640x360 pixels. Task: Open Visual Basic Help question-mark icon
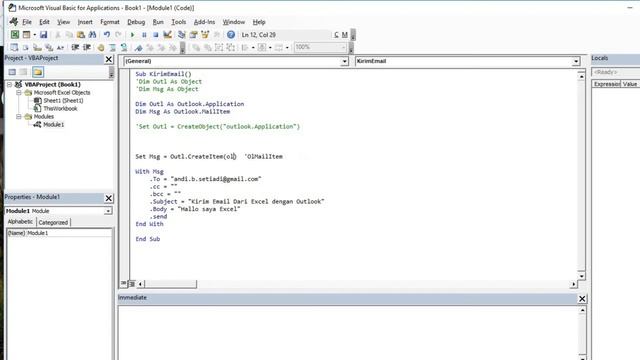click(231, 35)
